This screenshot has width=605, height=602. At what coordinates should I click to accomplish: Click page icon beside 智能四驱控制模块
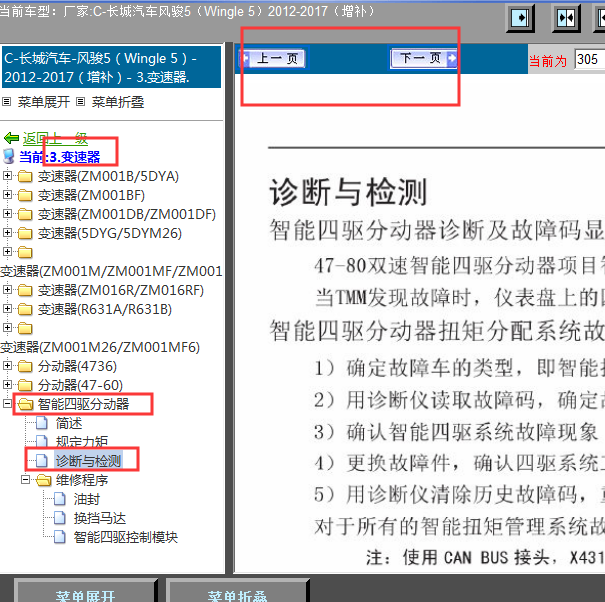[x=60, y=537]
